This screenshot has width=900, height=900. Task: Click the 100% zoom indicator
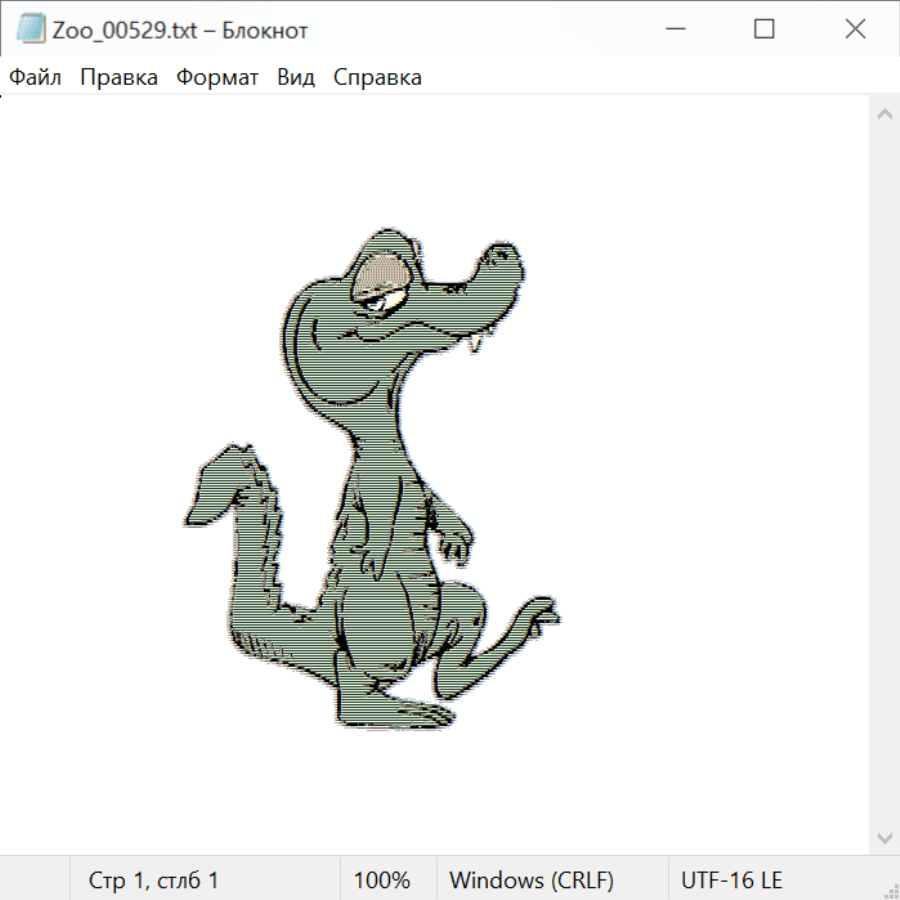coord(382,880)
